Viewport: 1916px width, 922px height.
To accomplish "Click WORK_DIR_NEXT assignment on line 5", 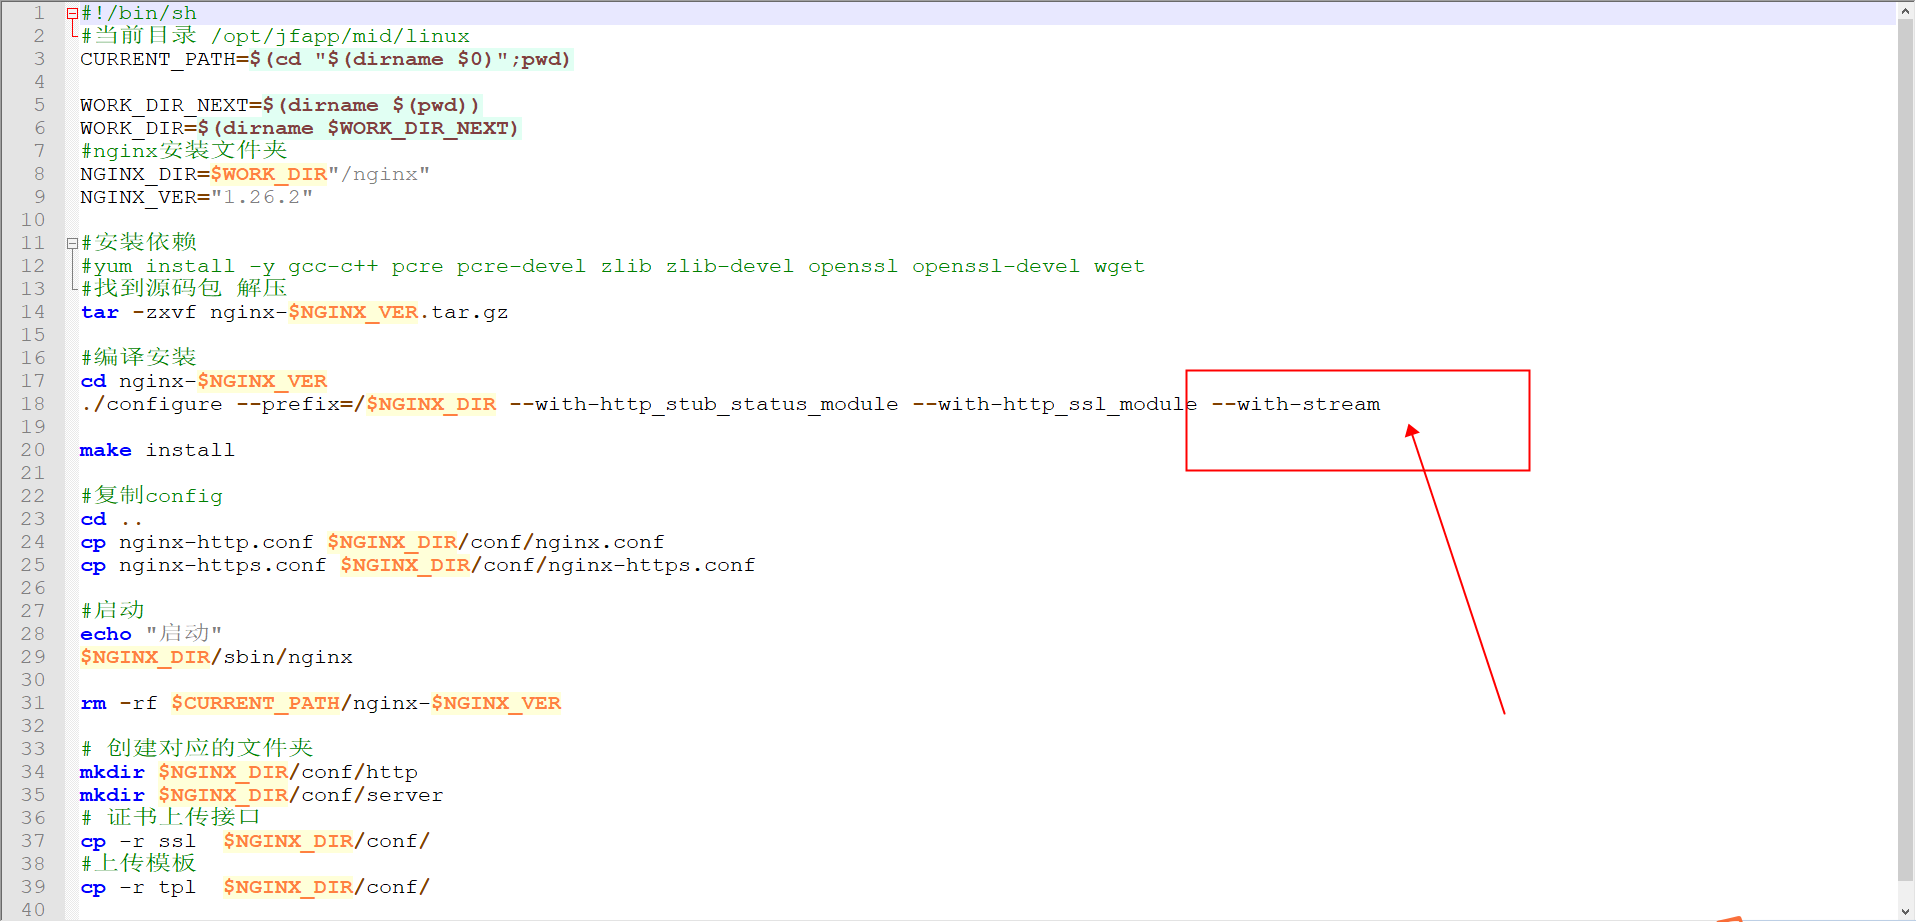I will pyautogui.click(x=280, y=105).
